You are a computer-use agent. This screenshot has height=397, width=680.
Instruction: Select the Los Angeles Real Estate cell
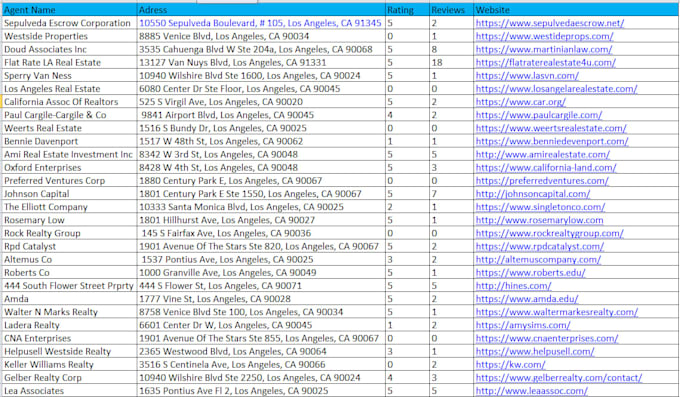(69, 89)
